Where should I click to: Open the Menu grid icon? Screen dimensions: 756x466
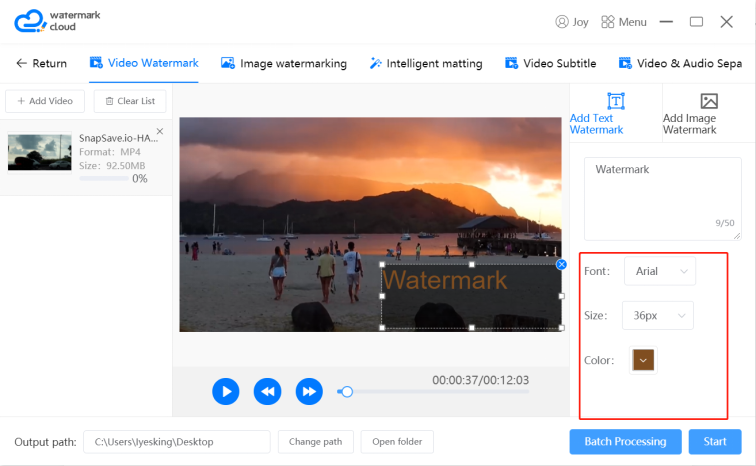pyautogui.click(x=608, y=22)
